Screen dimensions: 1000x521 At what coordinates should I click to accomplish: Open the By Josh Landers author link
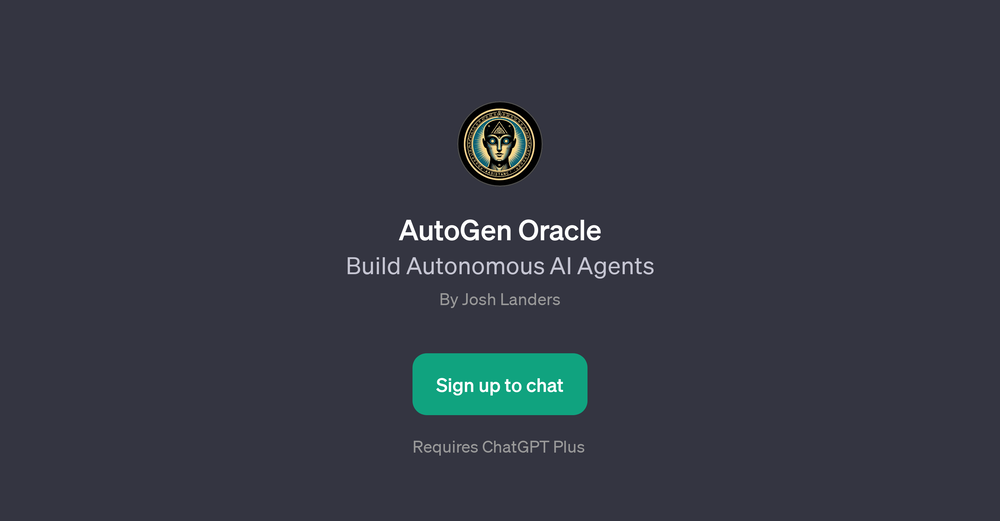pos(500,300)
